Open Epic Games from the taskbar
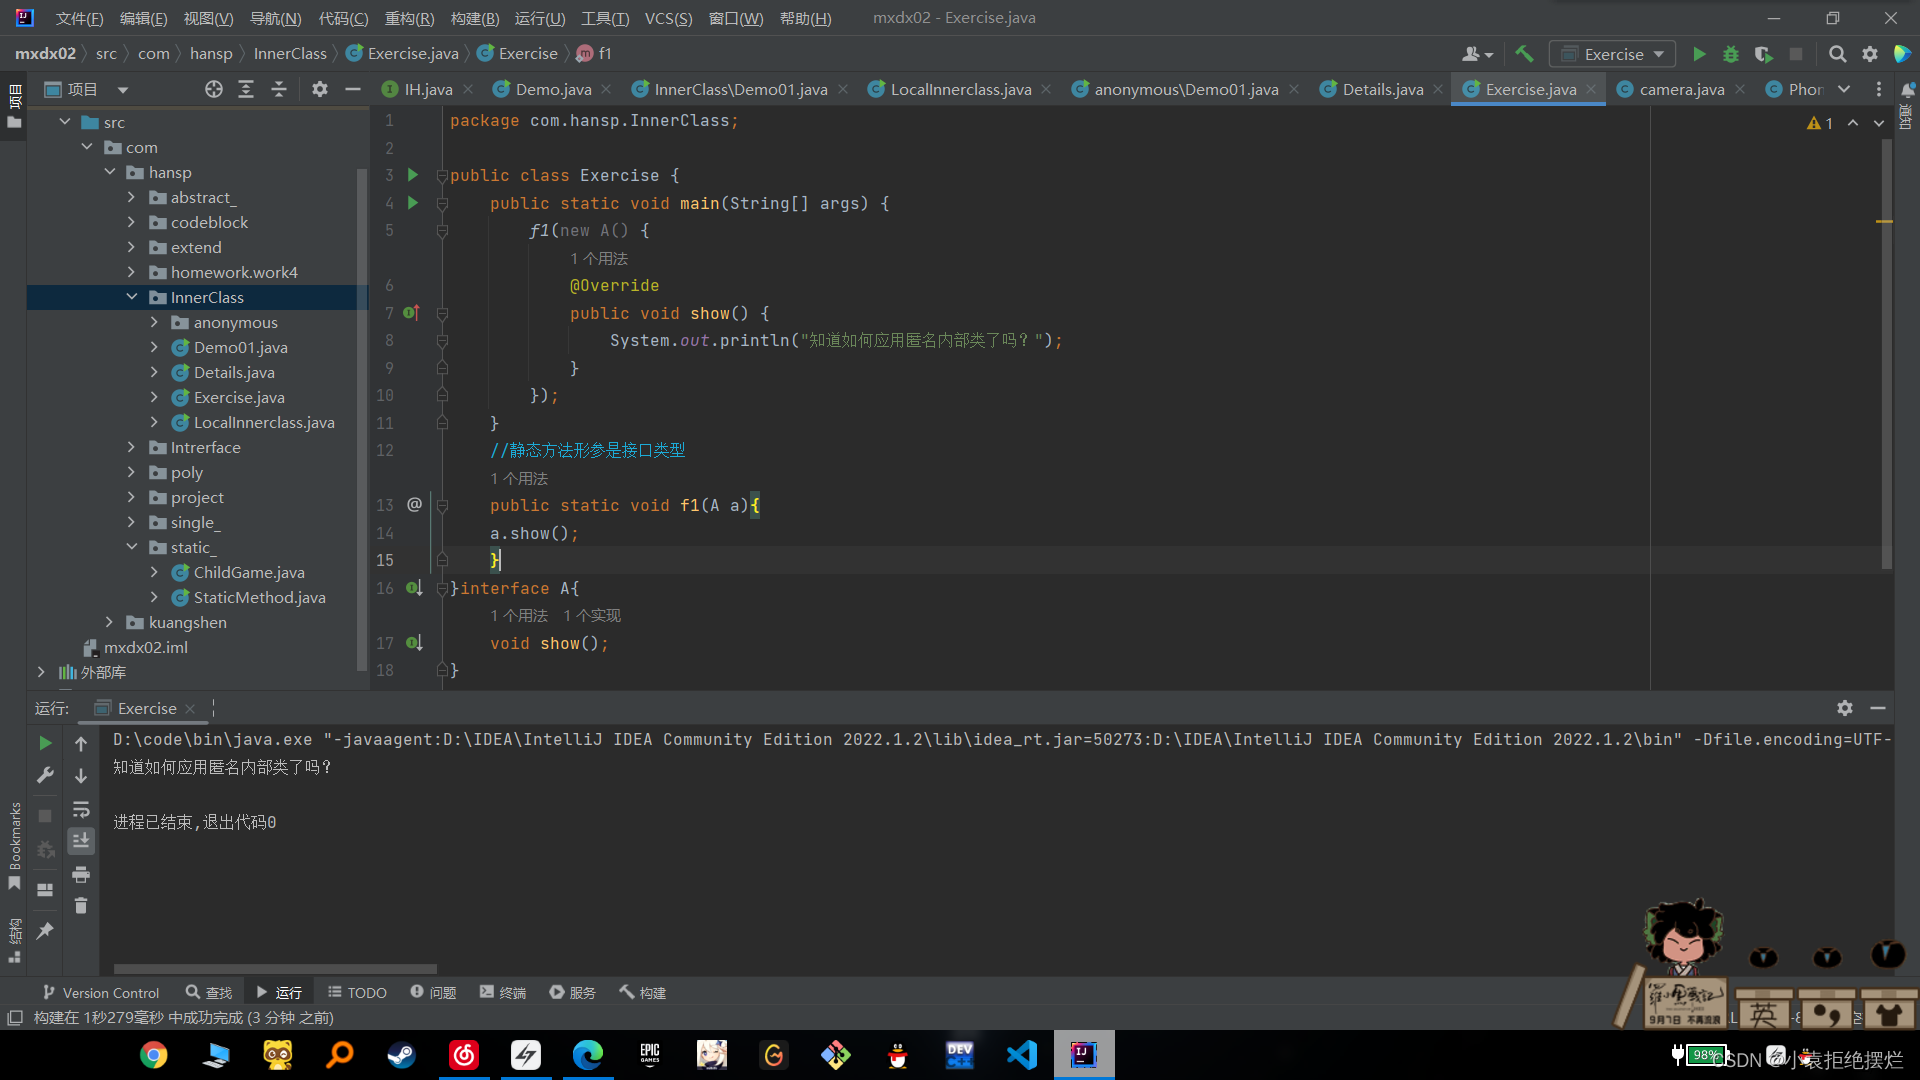The width and height of the screenshot is (1920, 1080). click(650, 1055)
